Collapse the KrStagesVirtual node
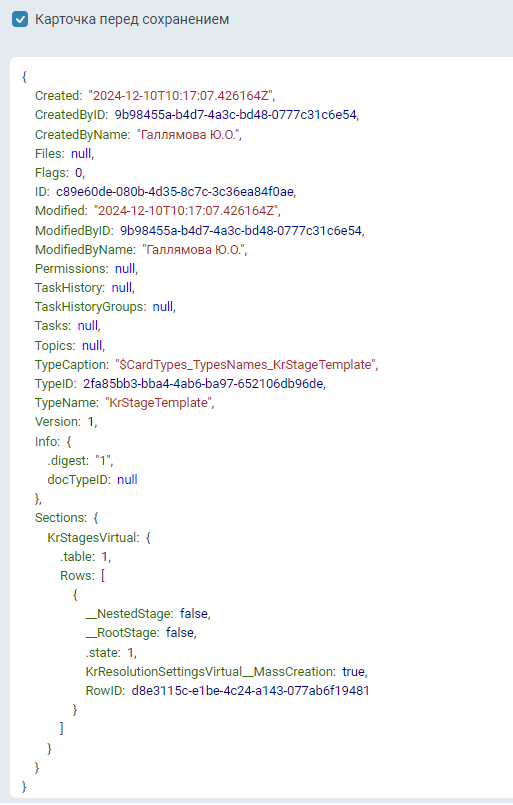 [x=148, y=538]
